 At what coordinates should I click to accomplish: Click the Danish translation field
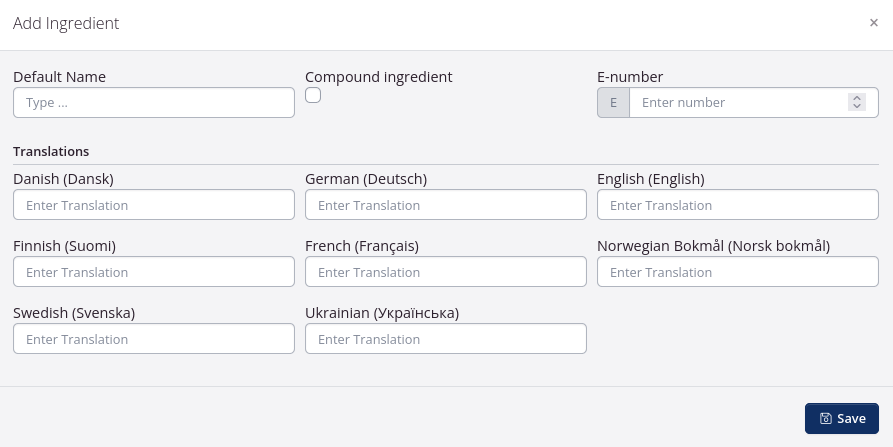click(154, 205)
